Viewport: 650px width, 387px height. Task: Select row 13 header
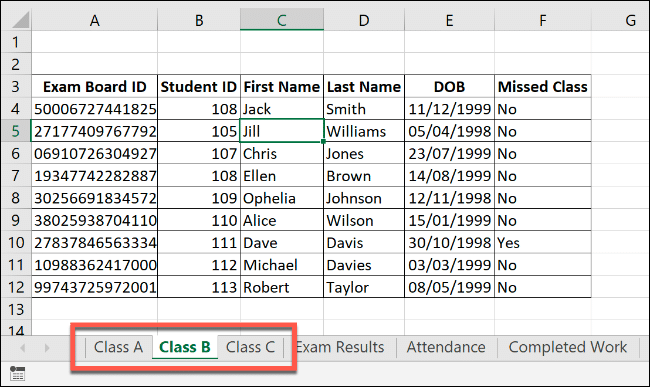[x=16, y=310]
